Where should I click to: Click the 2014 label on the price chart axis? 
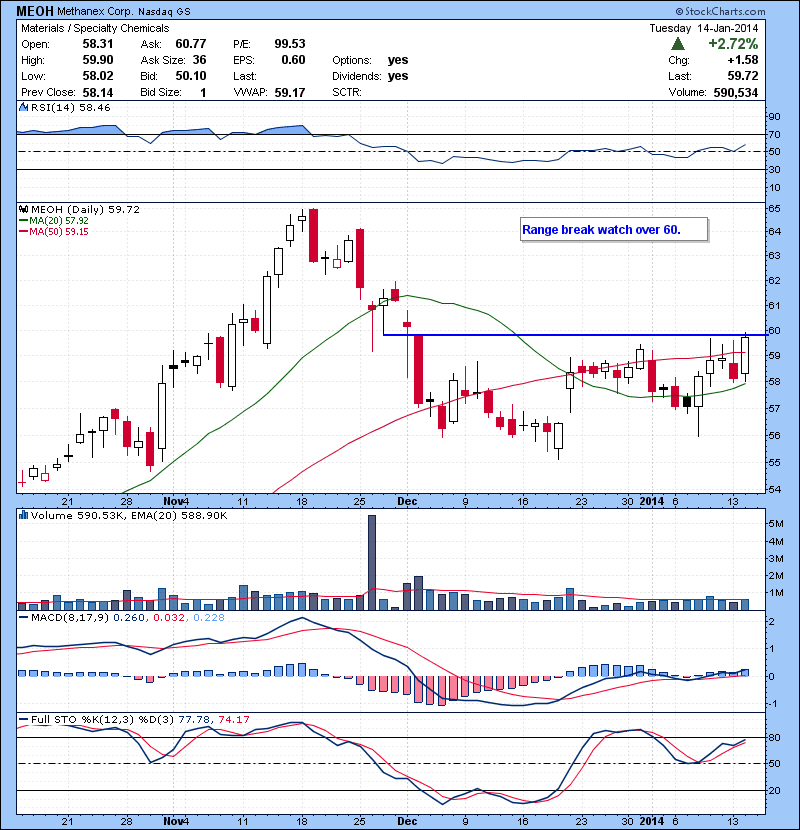(x=651, y=501)
